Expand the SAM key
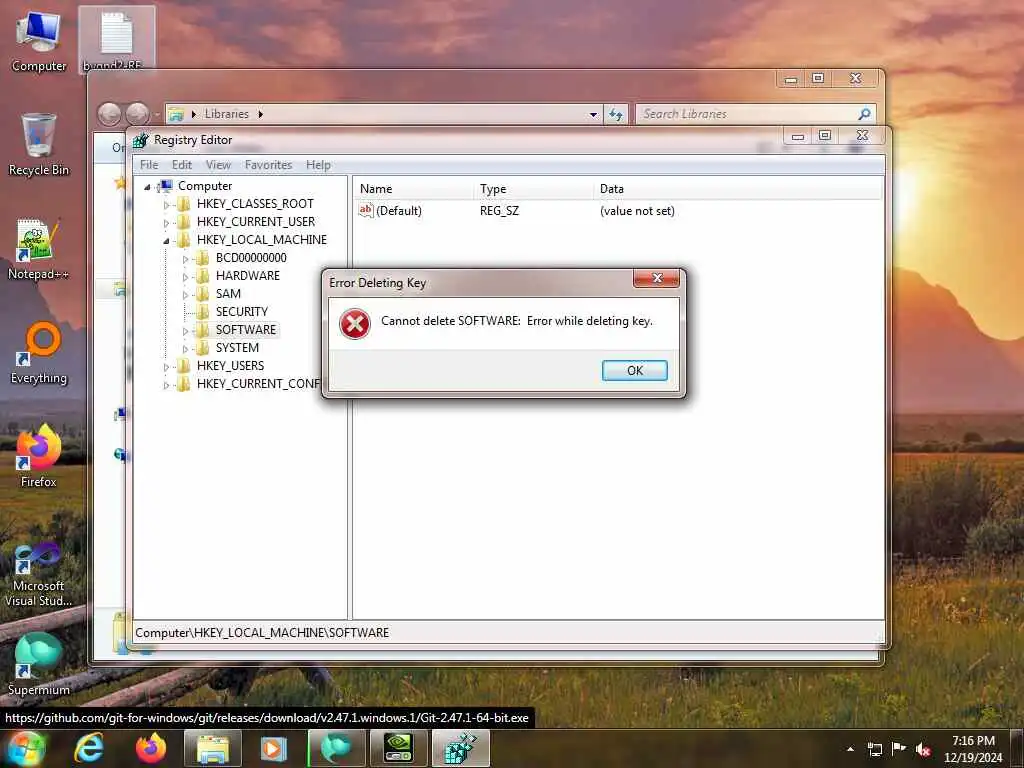The height and width of the screenshot is (768, 1024). coord(185,295)
